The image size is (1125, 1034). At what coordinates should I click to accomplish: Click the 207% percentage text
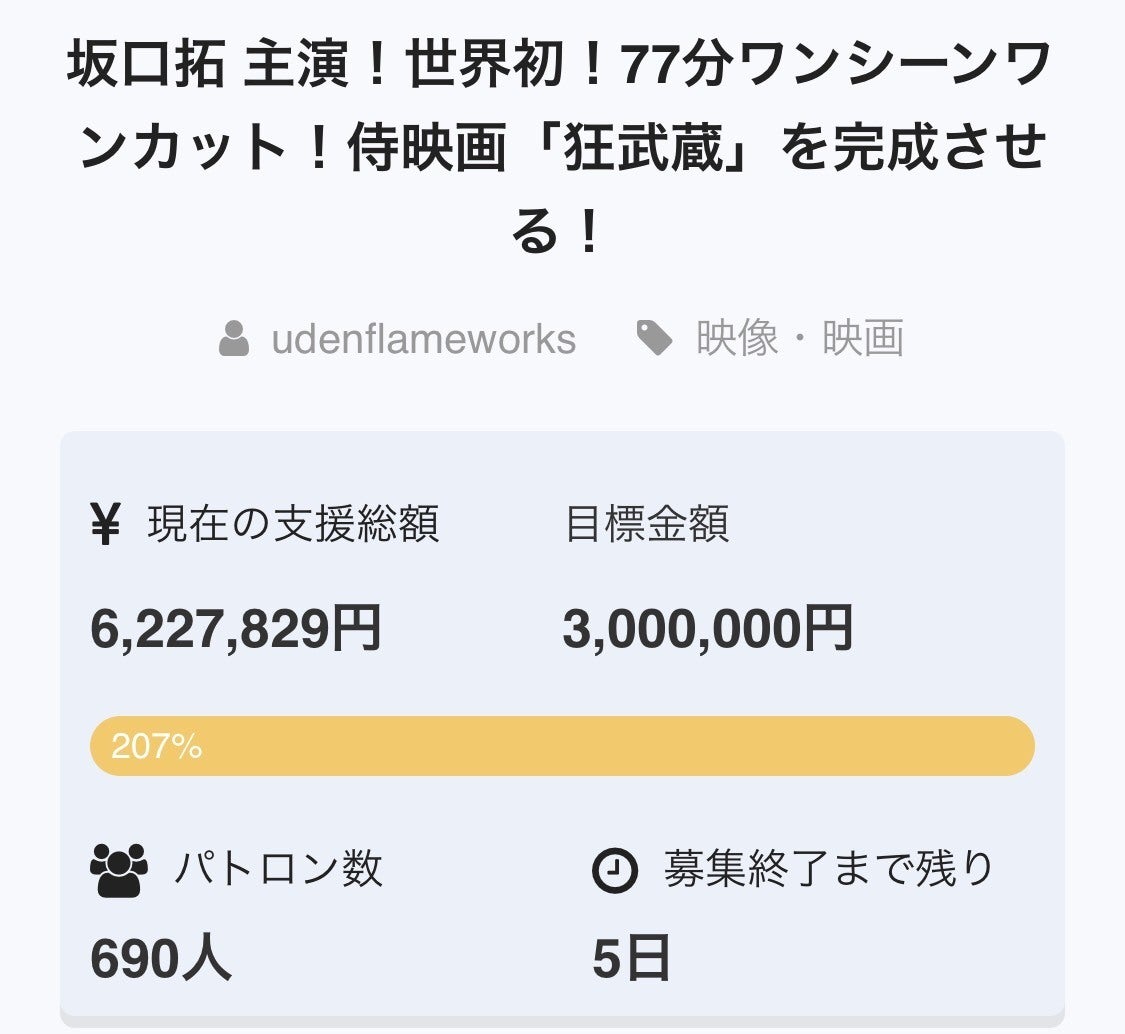click(157, 746)
